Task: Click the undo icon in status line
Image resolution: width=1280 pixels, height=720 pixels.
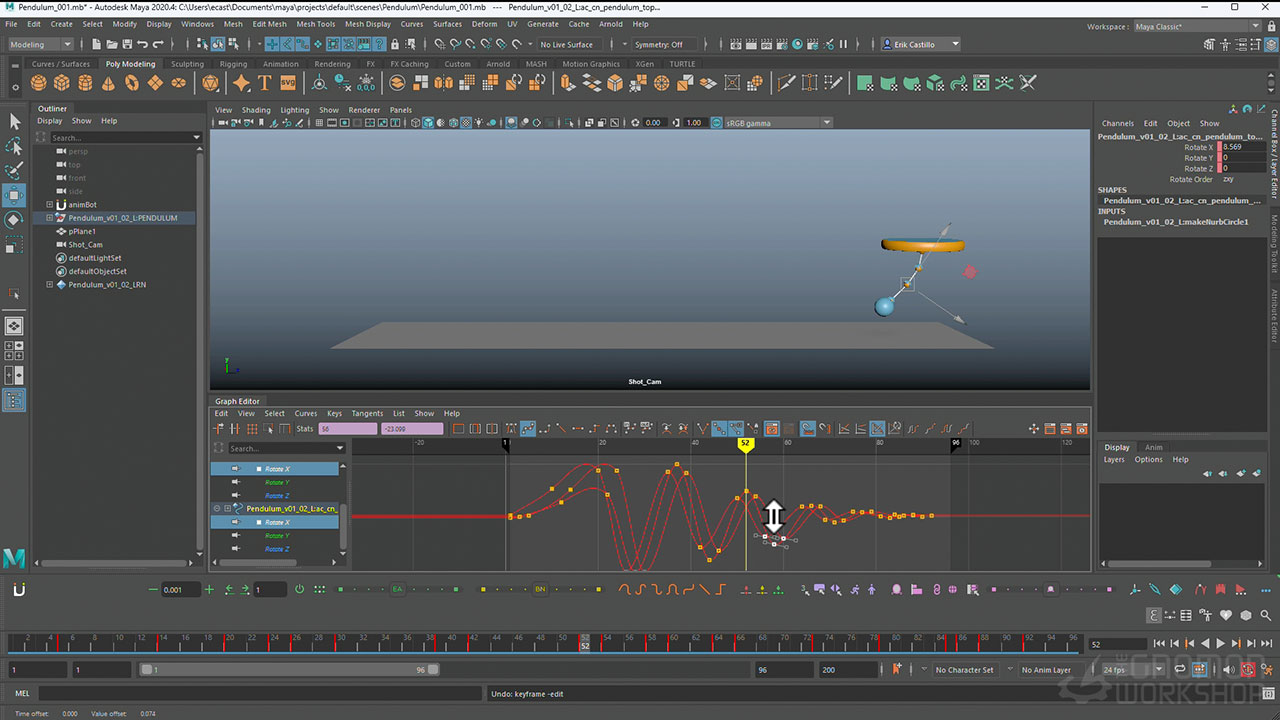Action: (143, 44)
